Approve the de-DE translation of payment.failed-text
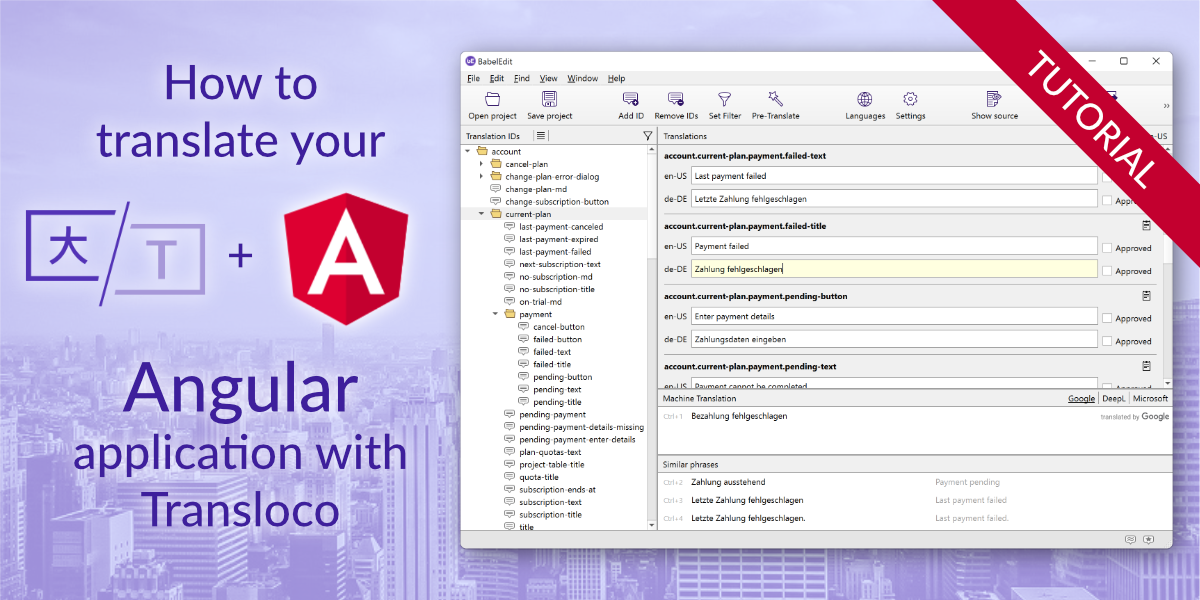 (1107, 200)
